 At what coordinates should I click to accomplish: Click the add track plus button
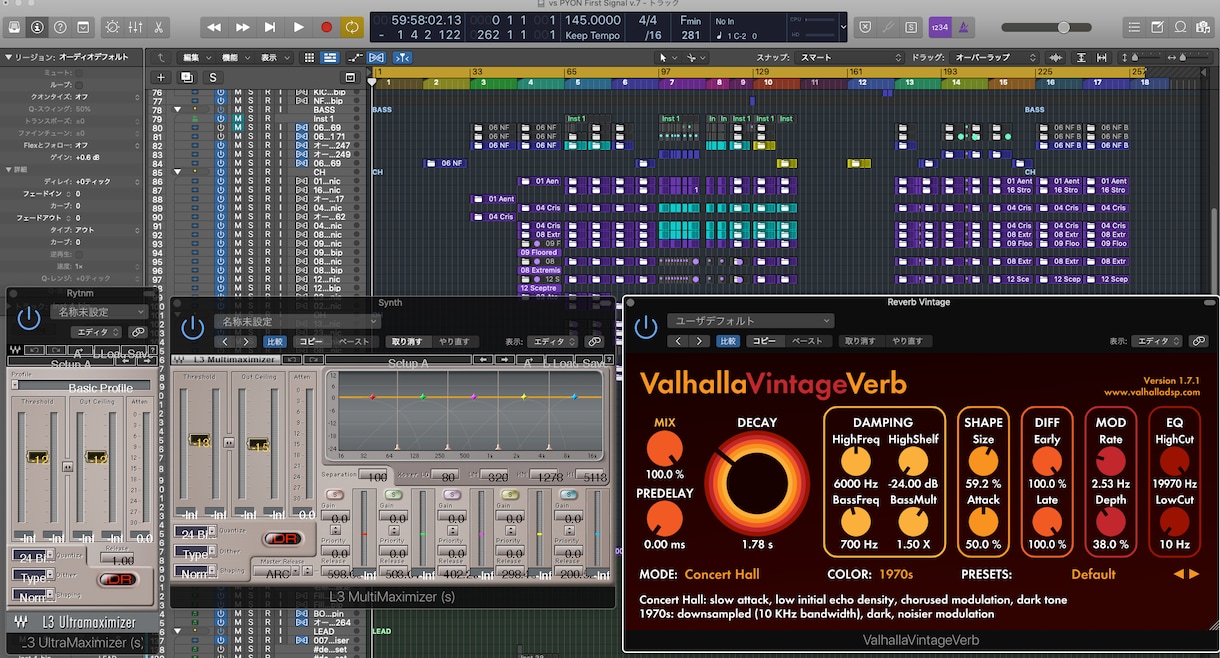[160, 77]
